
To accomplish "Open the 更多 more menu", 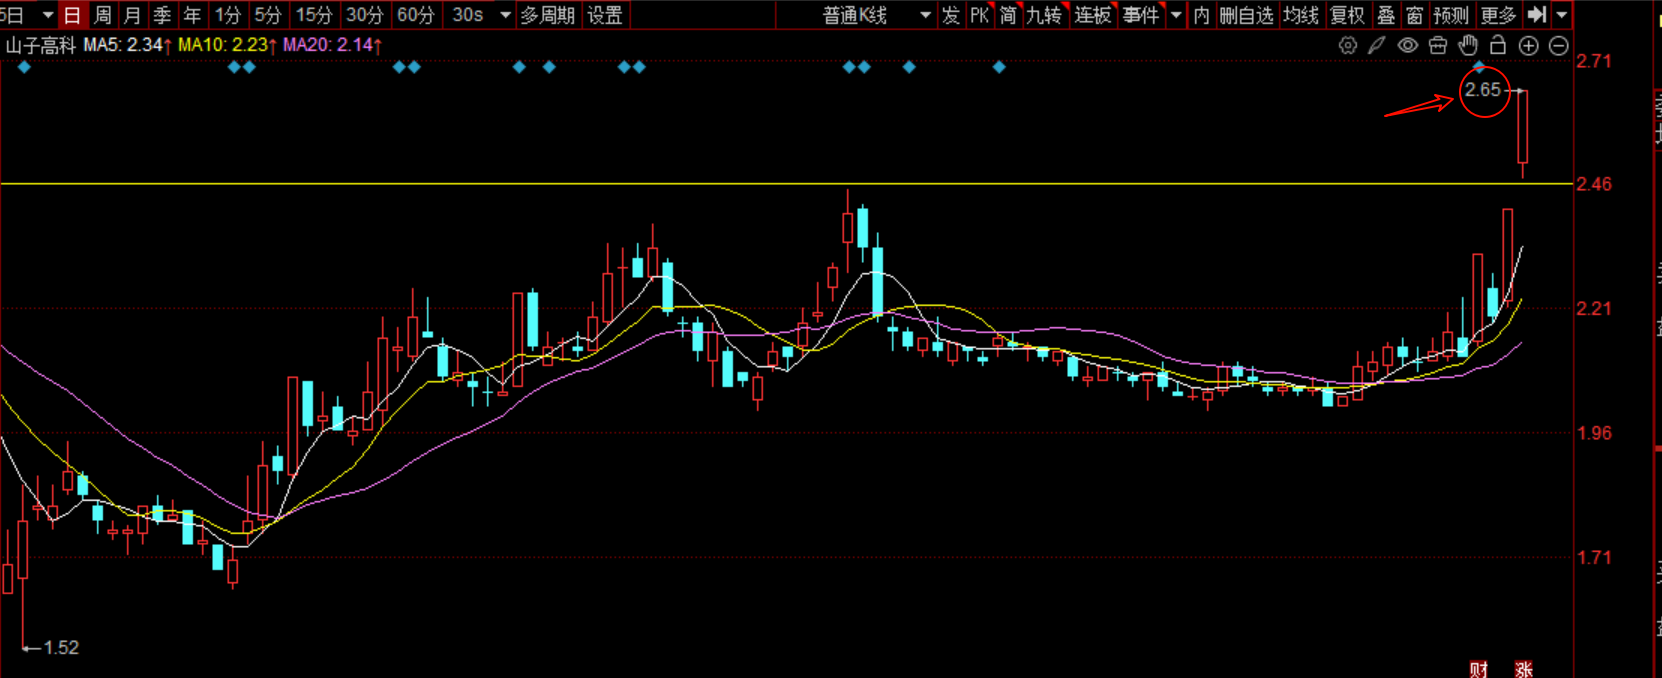I will (x=1498, y=15).
